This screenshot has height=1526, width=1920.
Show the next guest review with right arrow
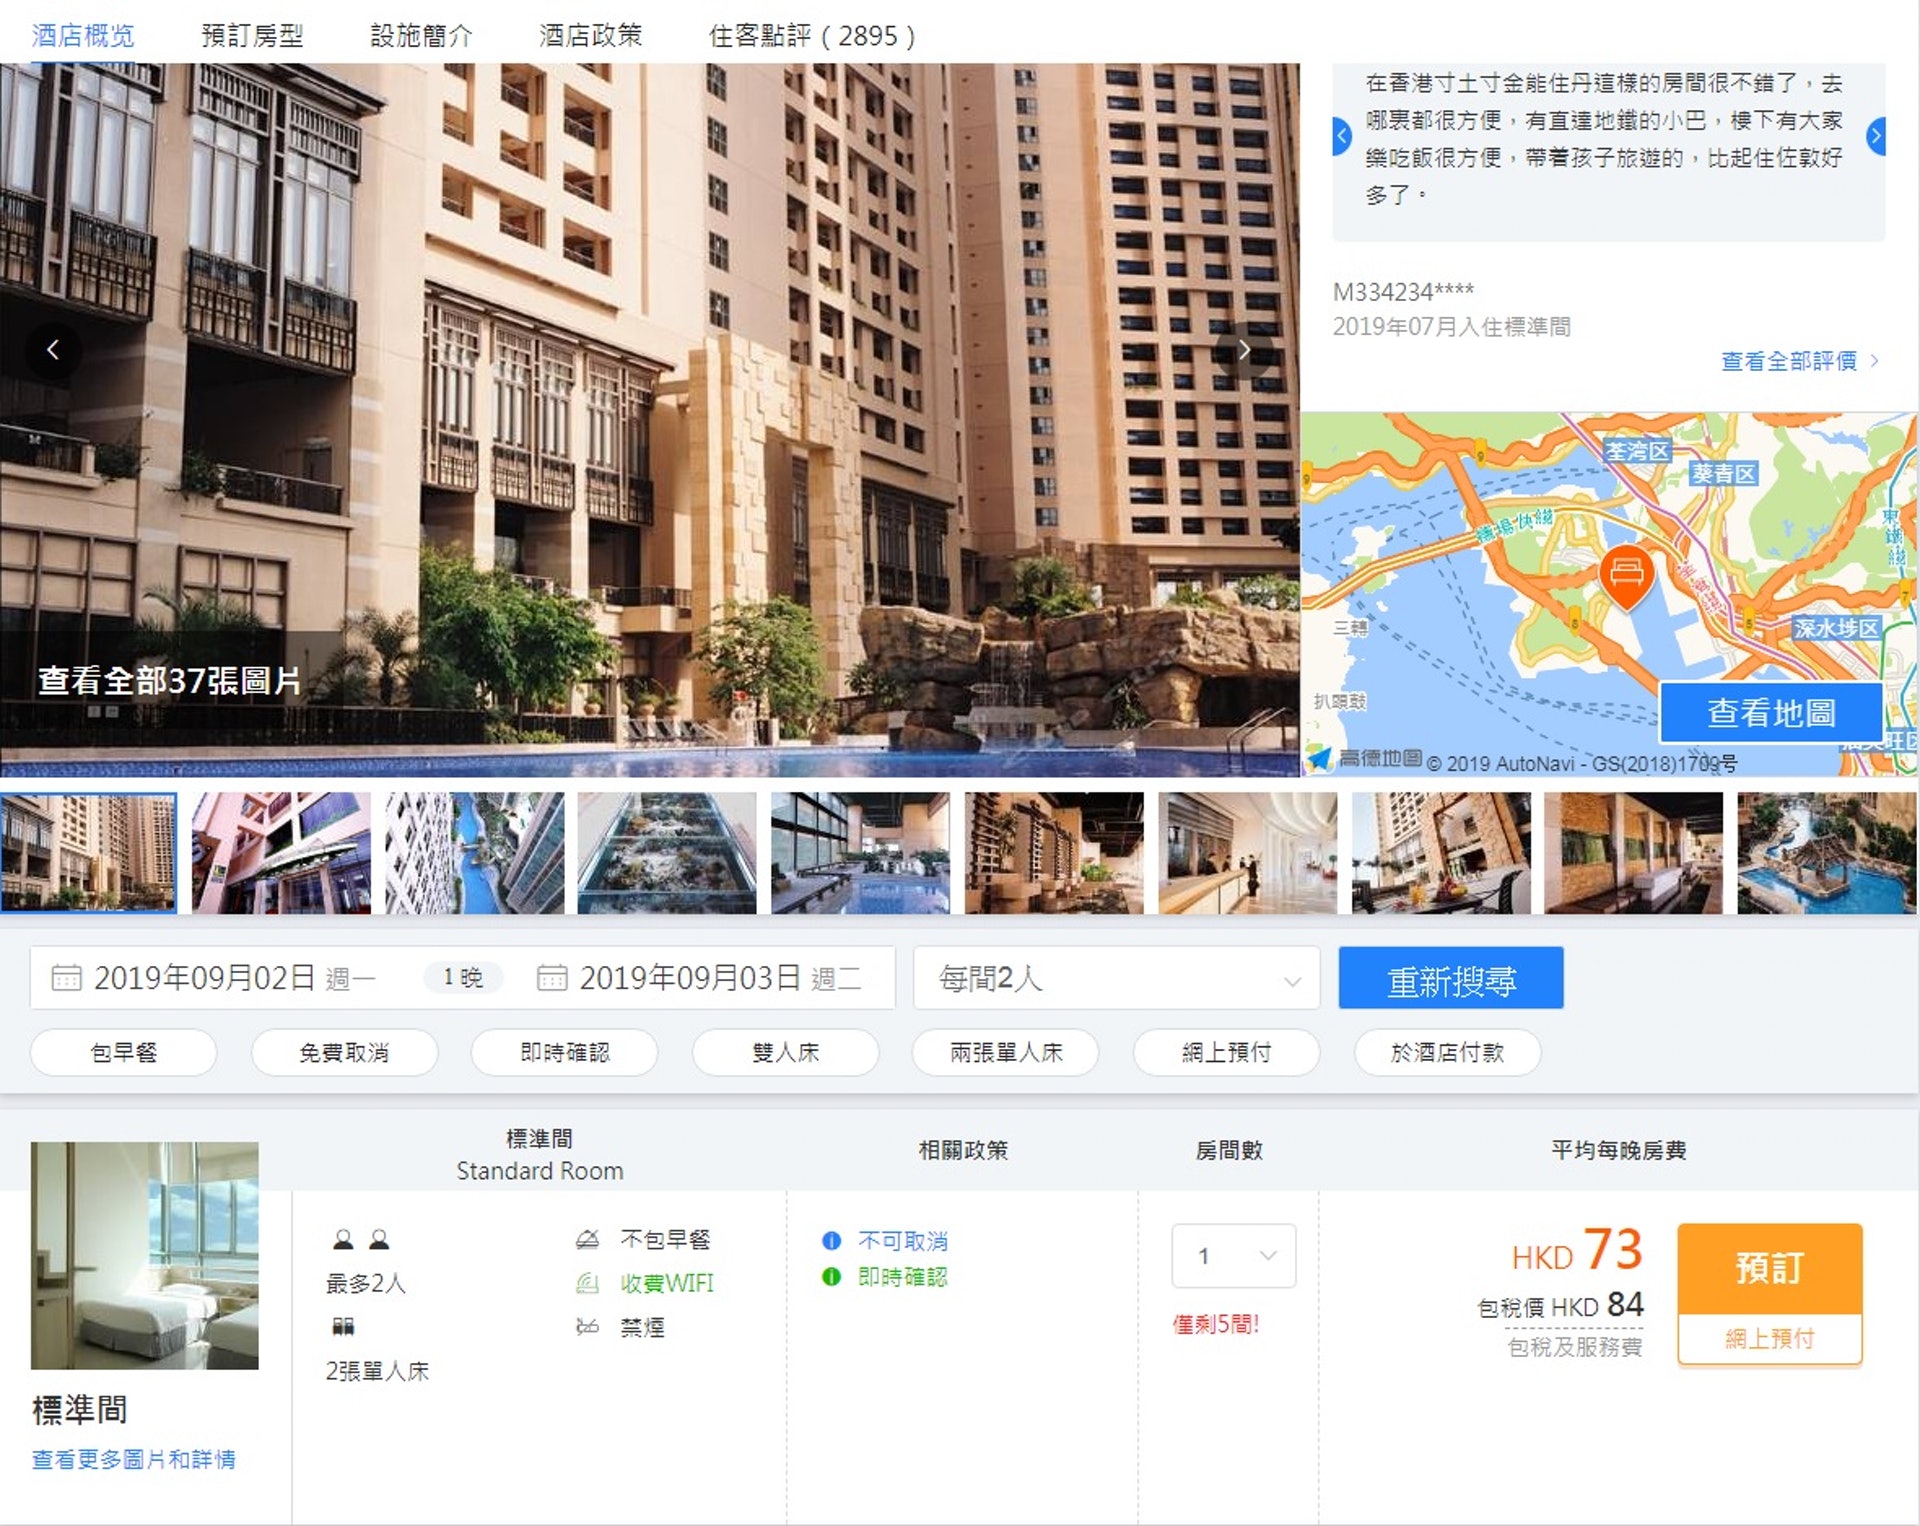pyautogui.click(x=1876, y=135)
